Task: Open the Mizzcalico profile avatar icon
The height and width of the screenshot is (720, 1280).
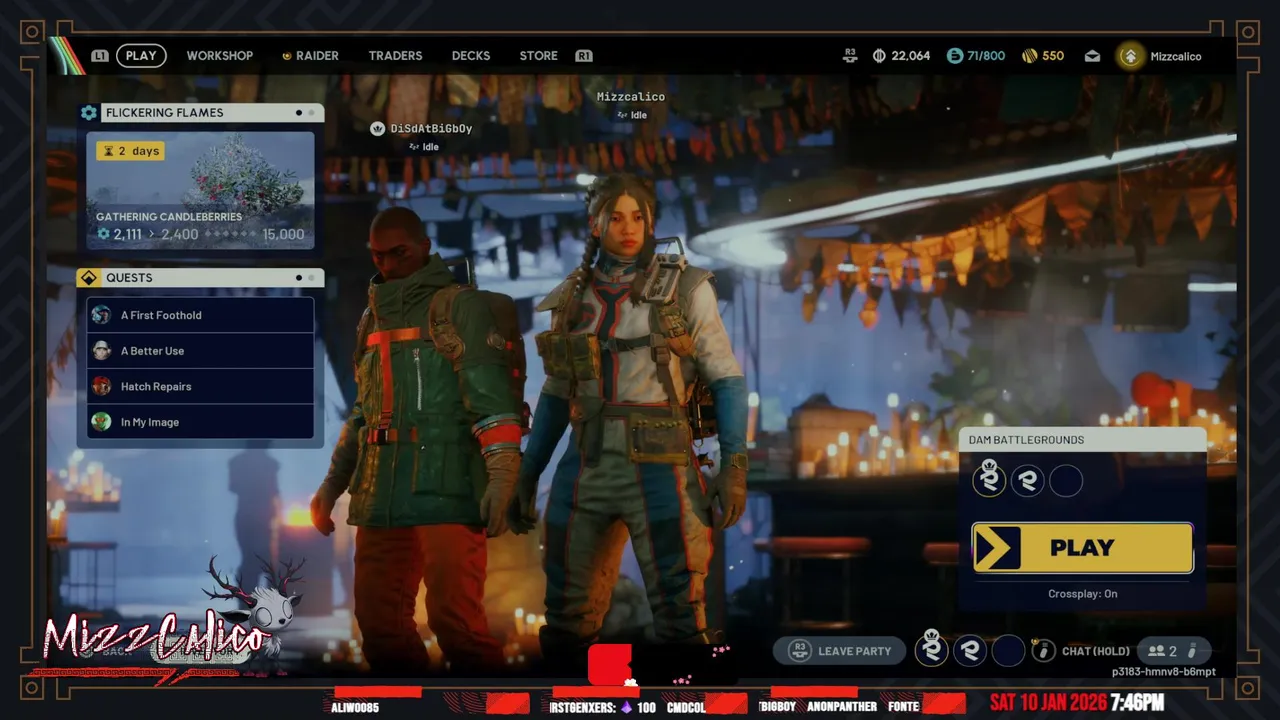Action: [x=1130, y=56]
